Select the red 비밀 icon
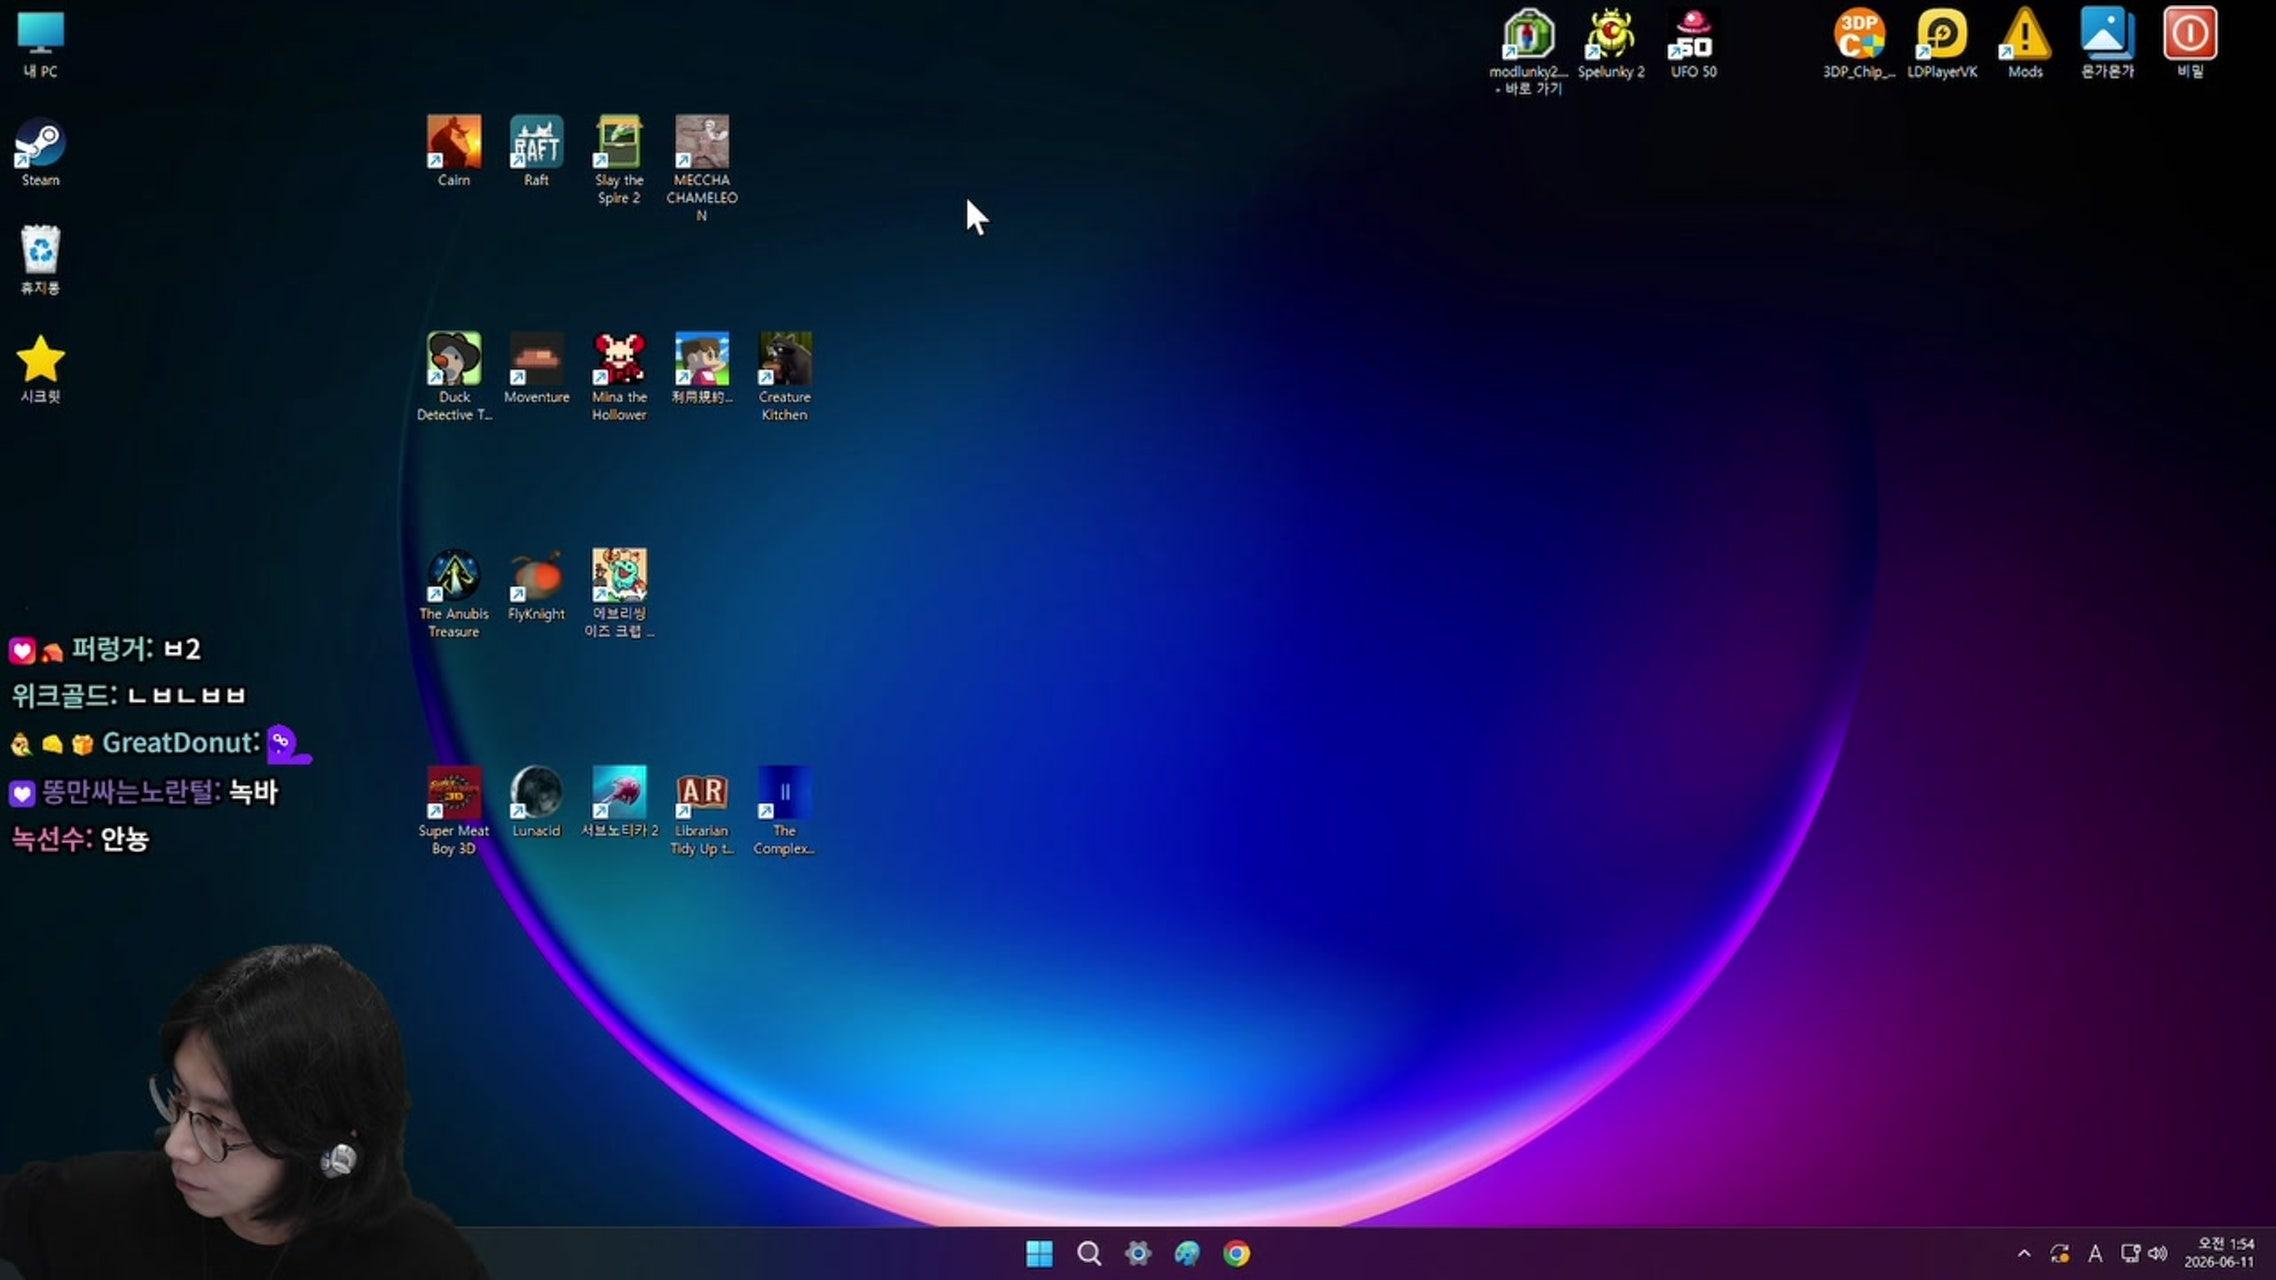The height and width of the screenshot is (1280, 2276). pos(2190,44)
